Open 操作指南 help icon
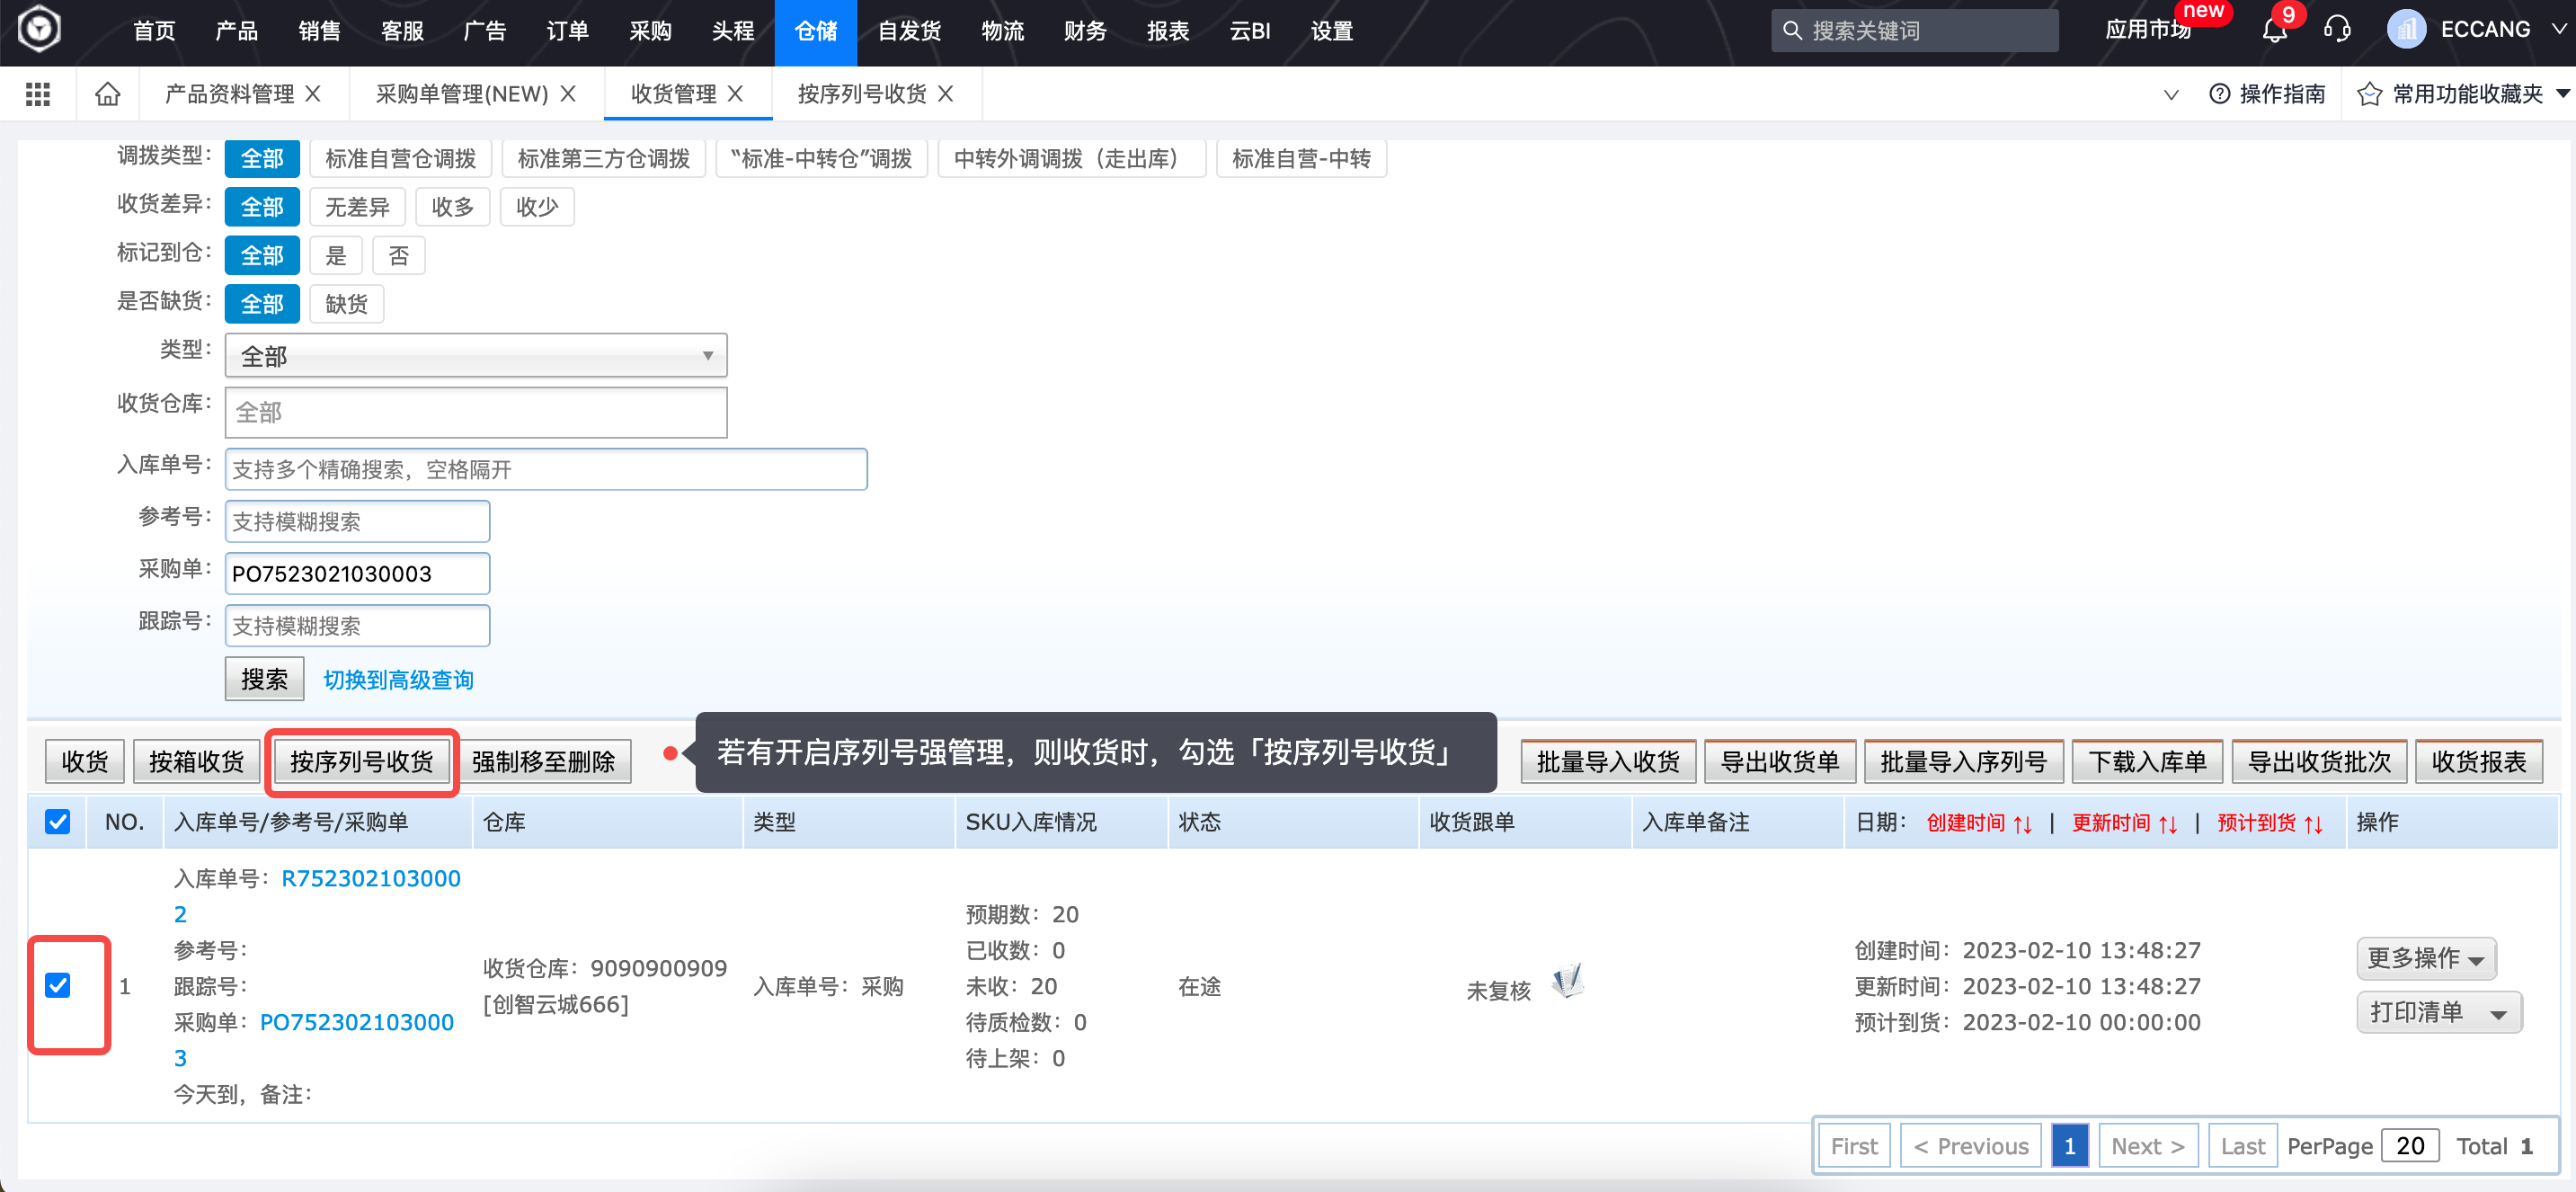2576x1192 pixels. 2220,93
